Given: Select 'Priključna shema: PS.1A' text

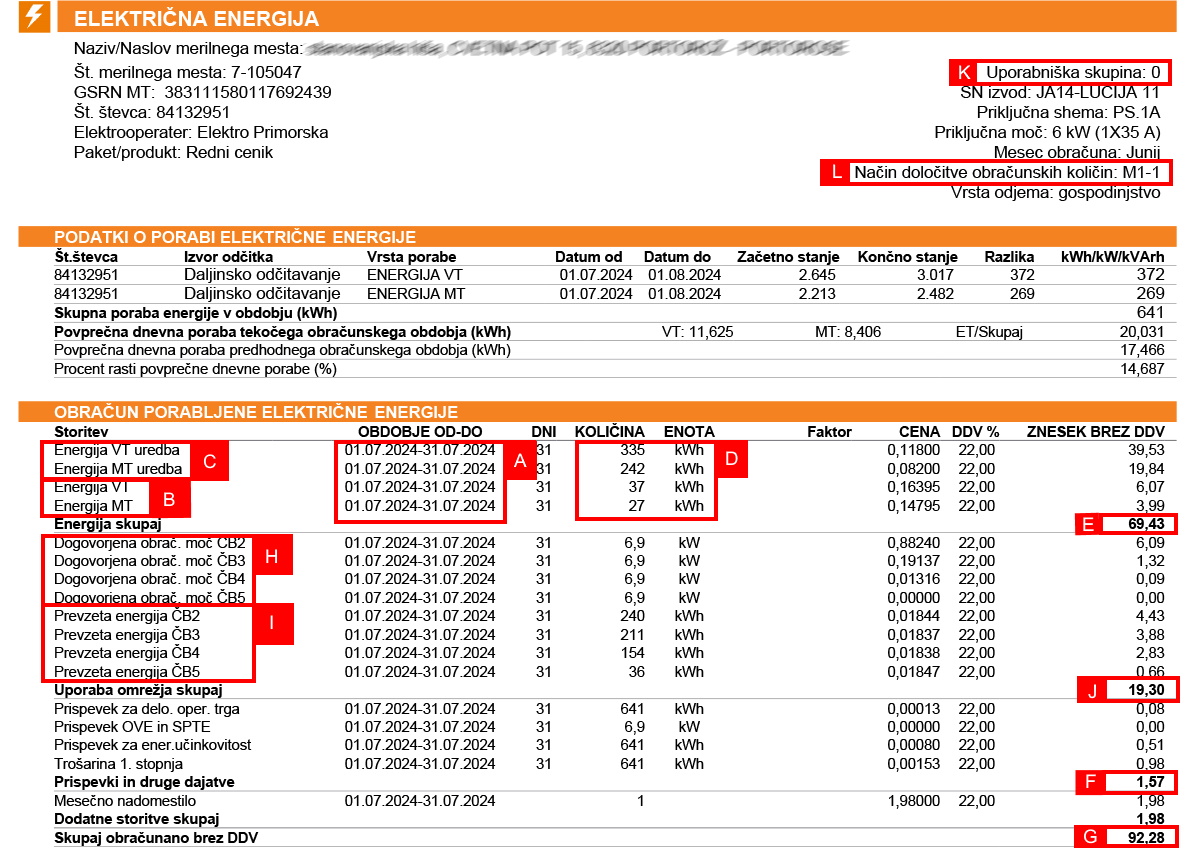Looking at the screenshot, I should tap(1068, 113).
